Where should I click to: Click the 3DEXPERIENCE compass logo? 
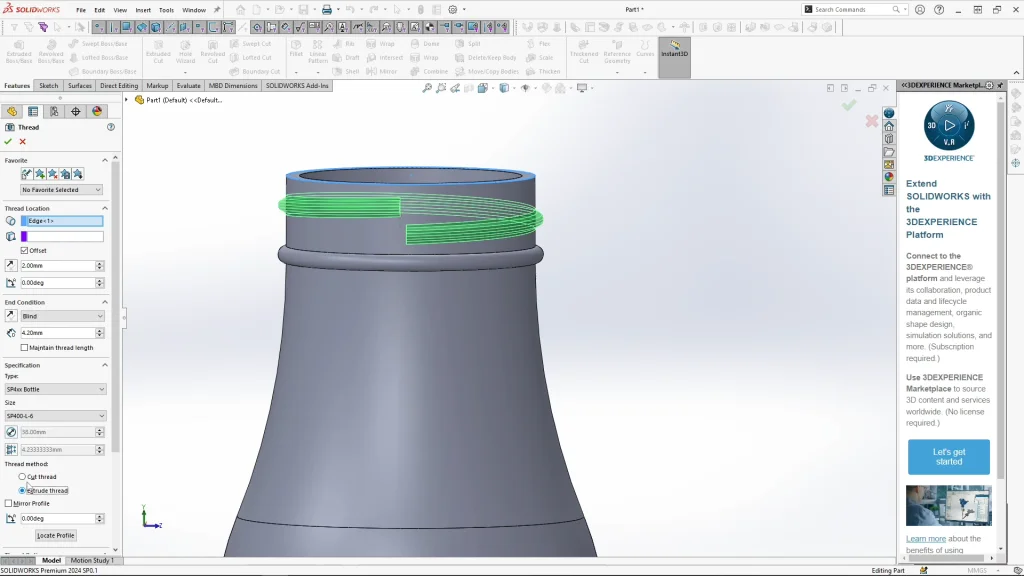click(949, 127)
